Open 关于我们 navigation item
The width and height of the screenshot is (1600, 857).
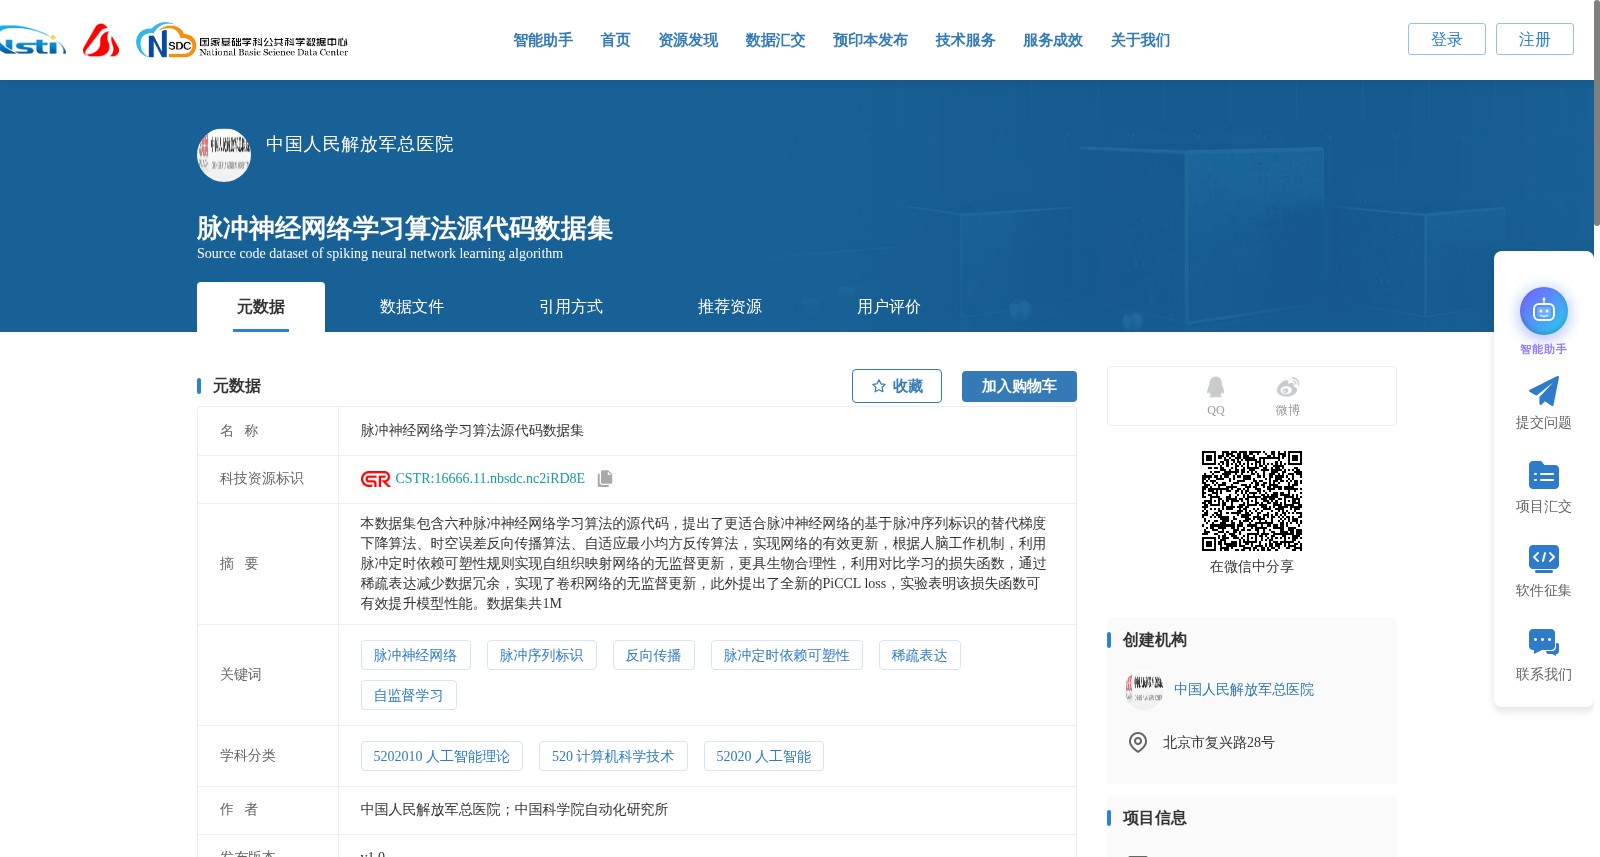pos(1140,40)
